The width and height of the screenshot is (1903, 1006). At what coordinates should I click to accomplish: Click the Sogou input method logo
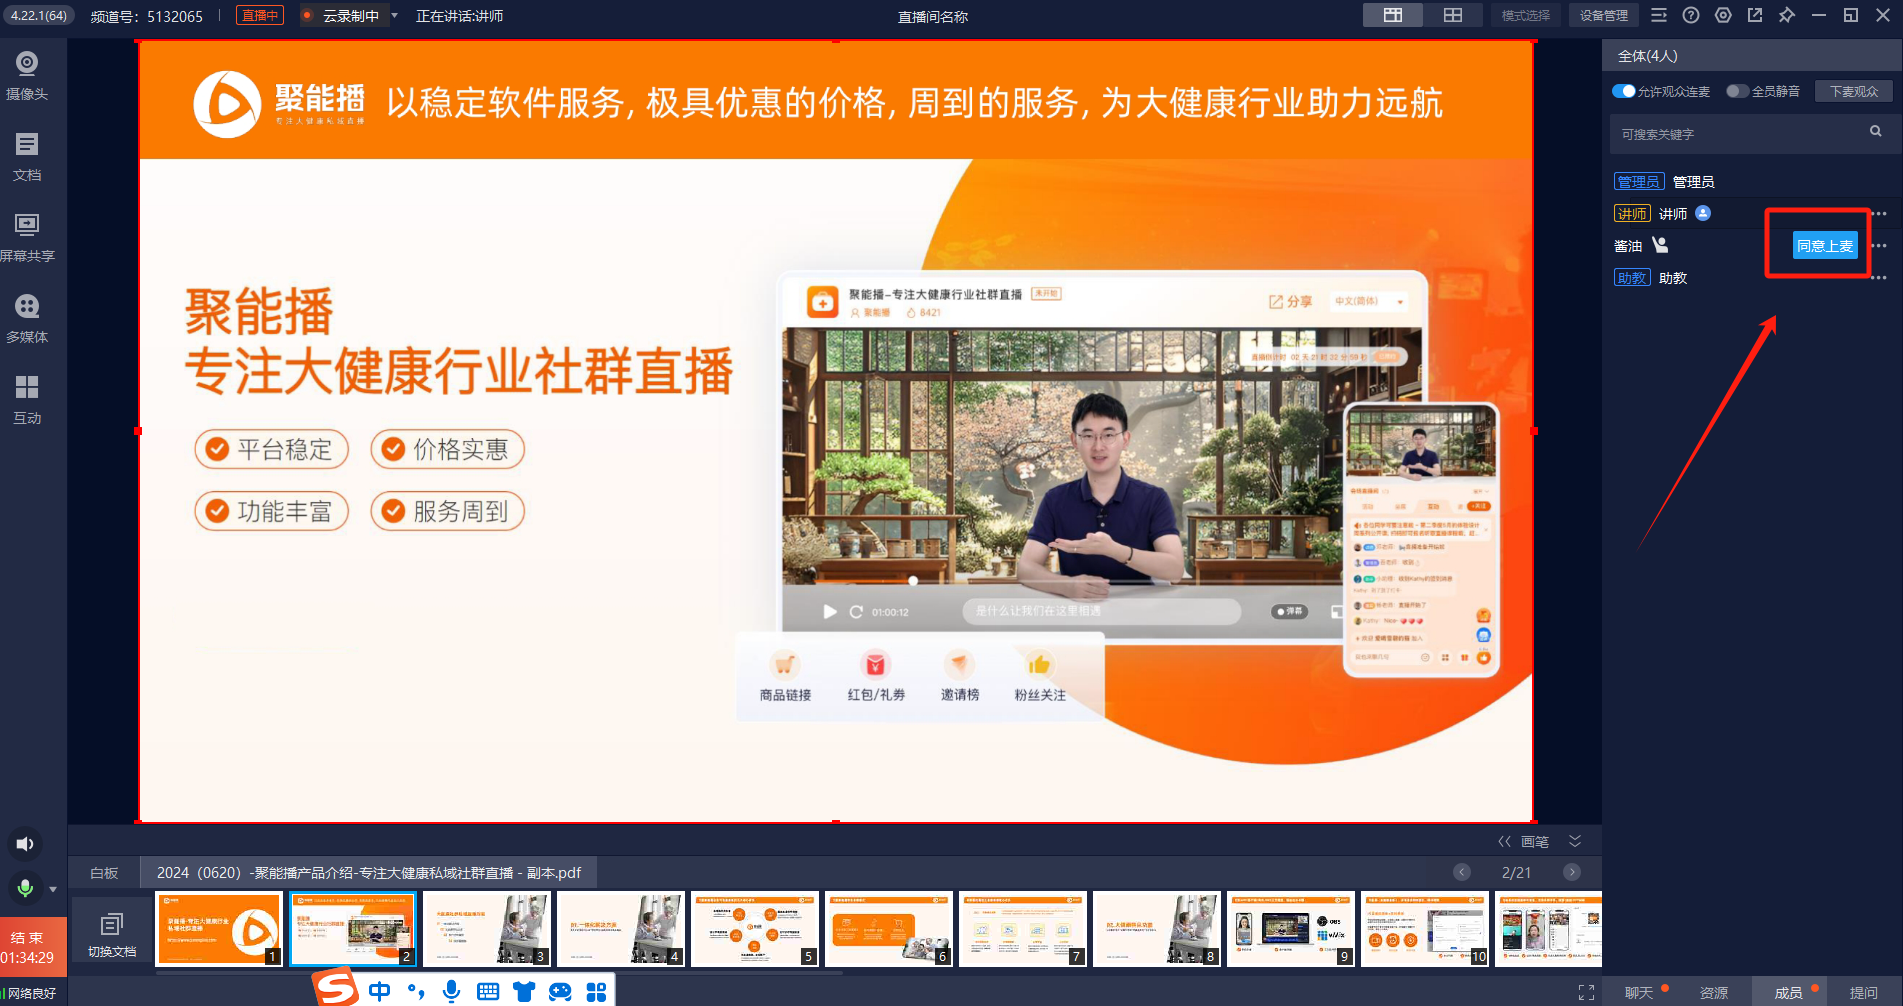pyautogui.click(x=336, y=987)
